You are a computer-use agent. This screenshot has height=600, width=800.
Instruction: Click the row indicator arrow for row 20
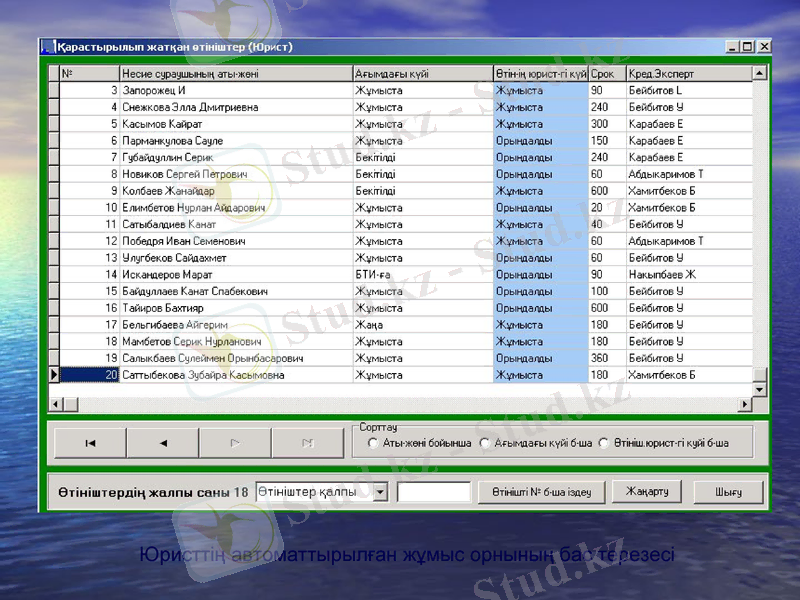(54, 375)
